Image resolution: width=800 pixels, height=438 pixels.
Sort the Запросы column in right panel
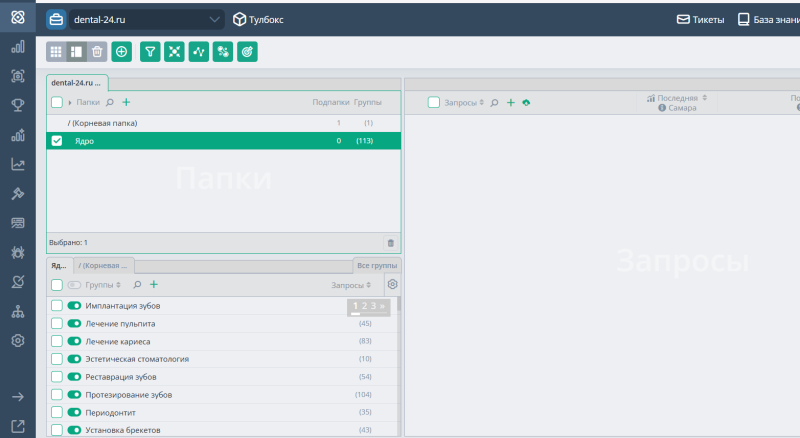tap(482, 102)
